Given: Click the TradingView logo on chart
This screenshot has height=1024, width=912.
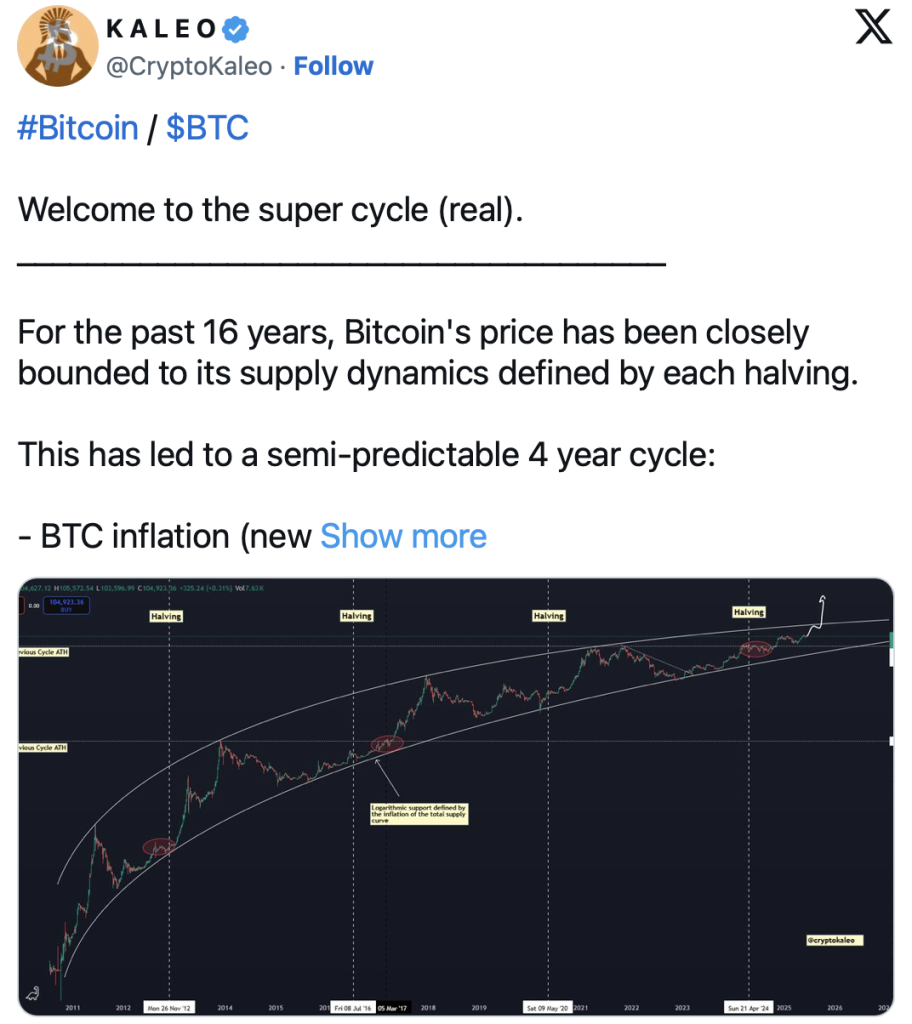Looking at the screenshot, I should point(32,993).
